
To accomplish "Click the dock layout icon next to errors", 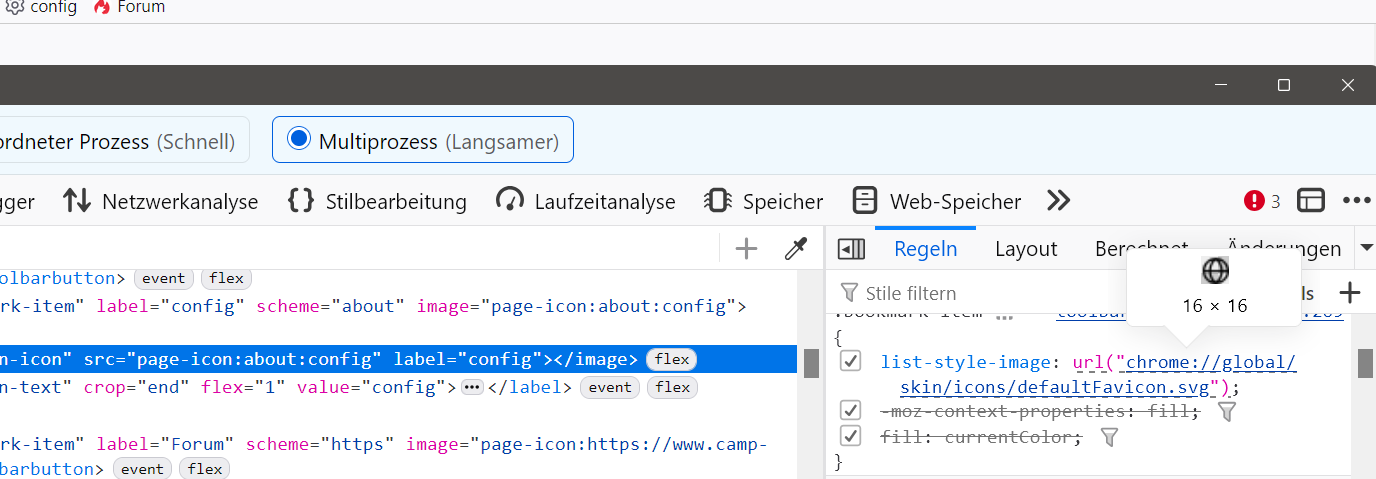I will 1311,201.
